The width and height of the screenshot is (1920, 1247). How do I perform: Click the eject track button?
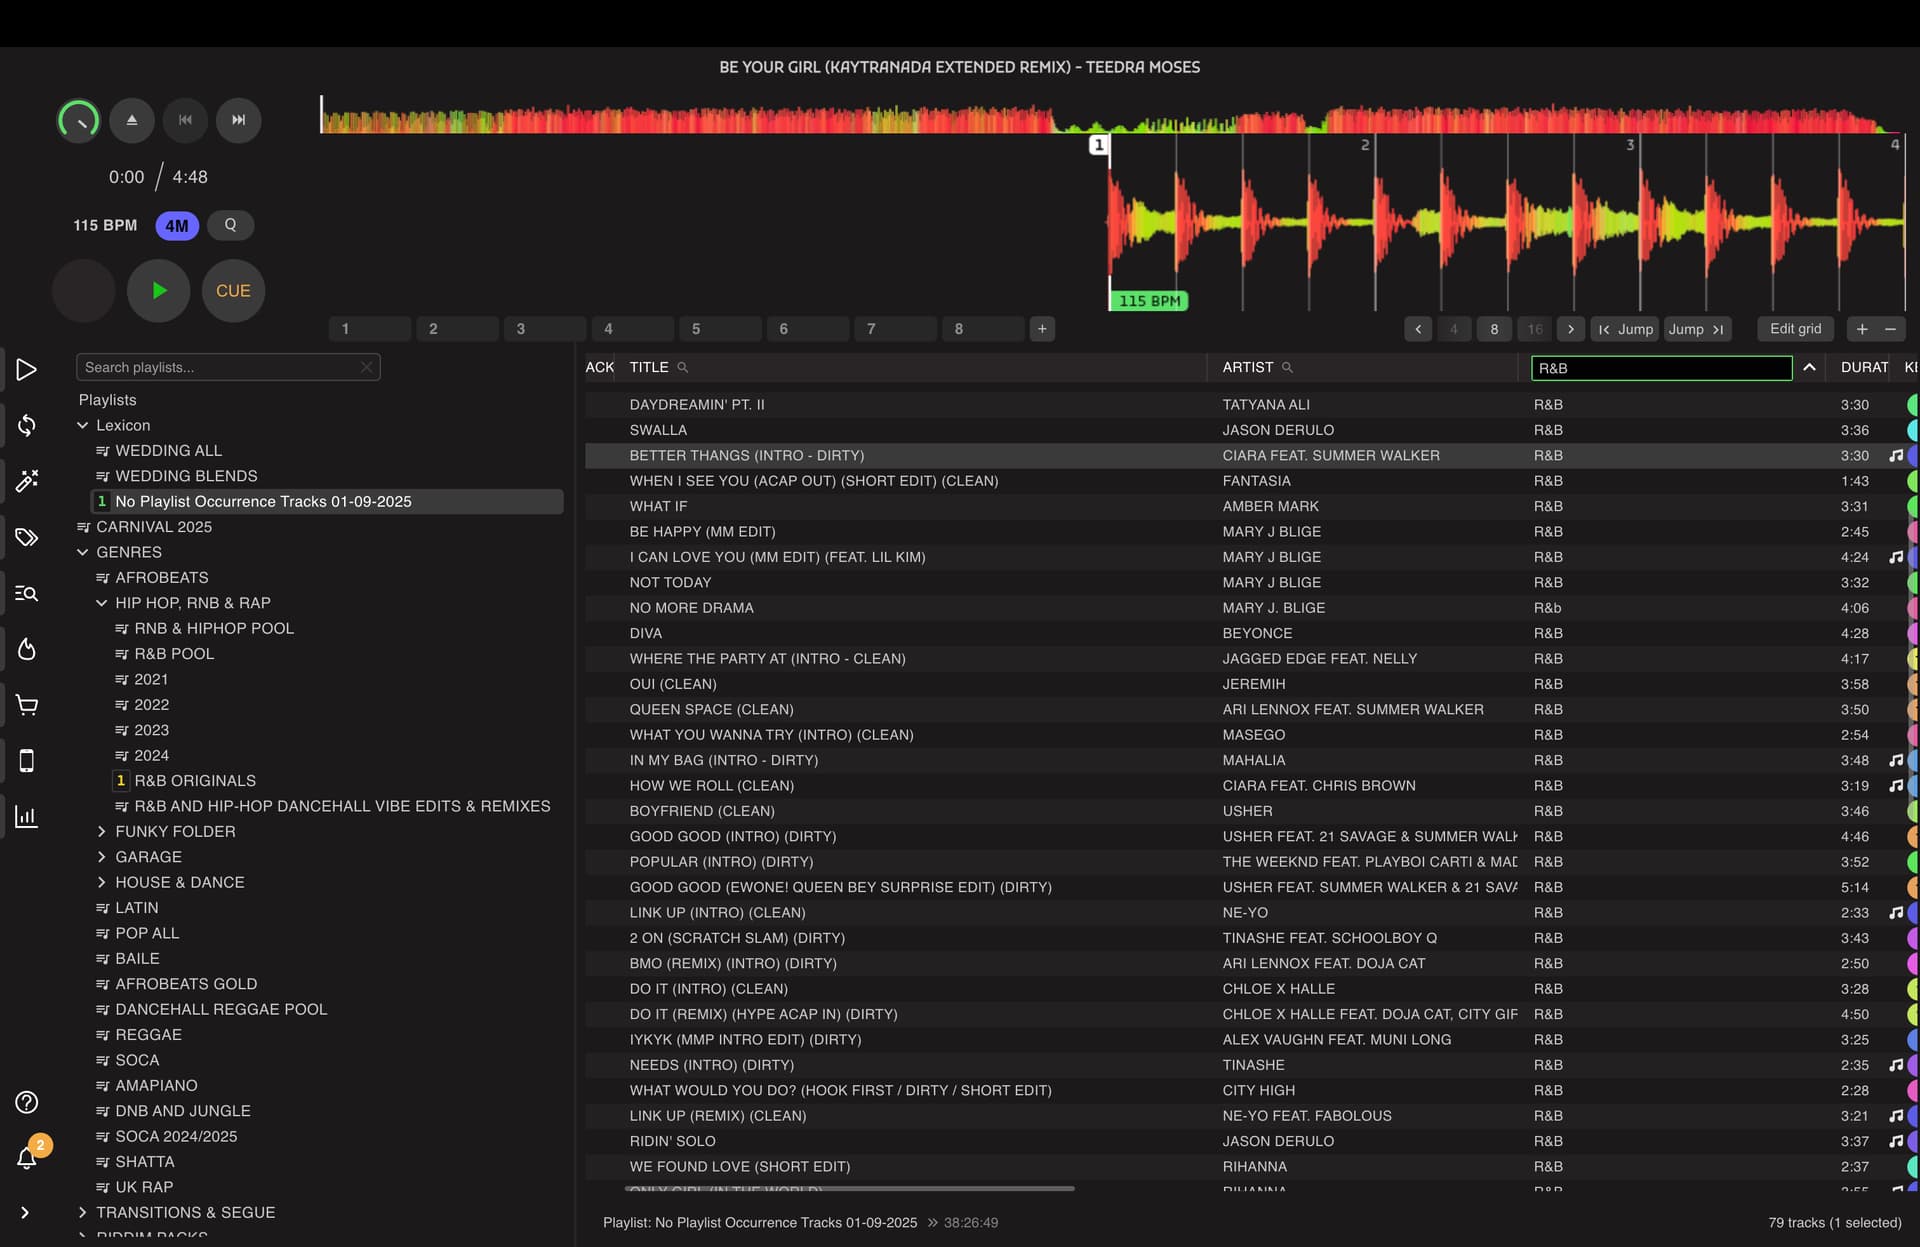132,120
